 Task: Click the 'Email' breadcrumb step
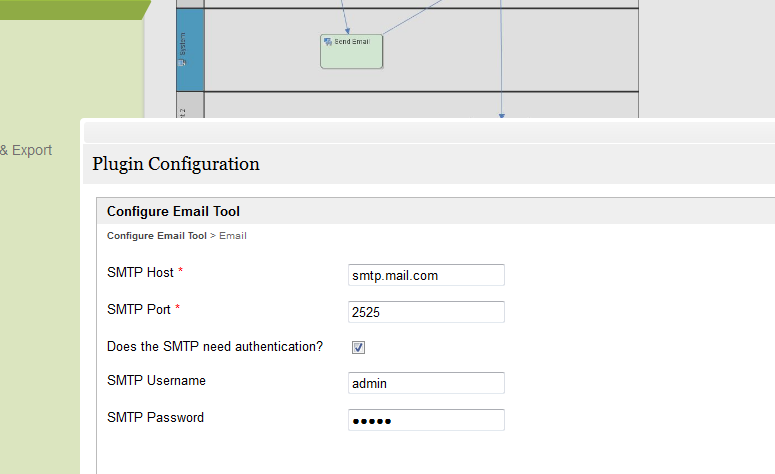(x=233, y=236)
